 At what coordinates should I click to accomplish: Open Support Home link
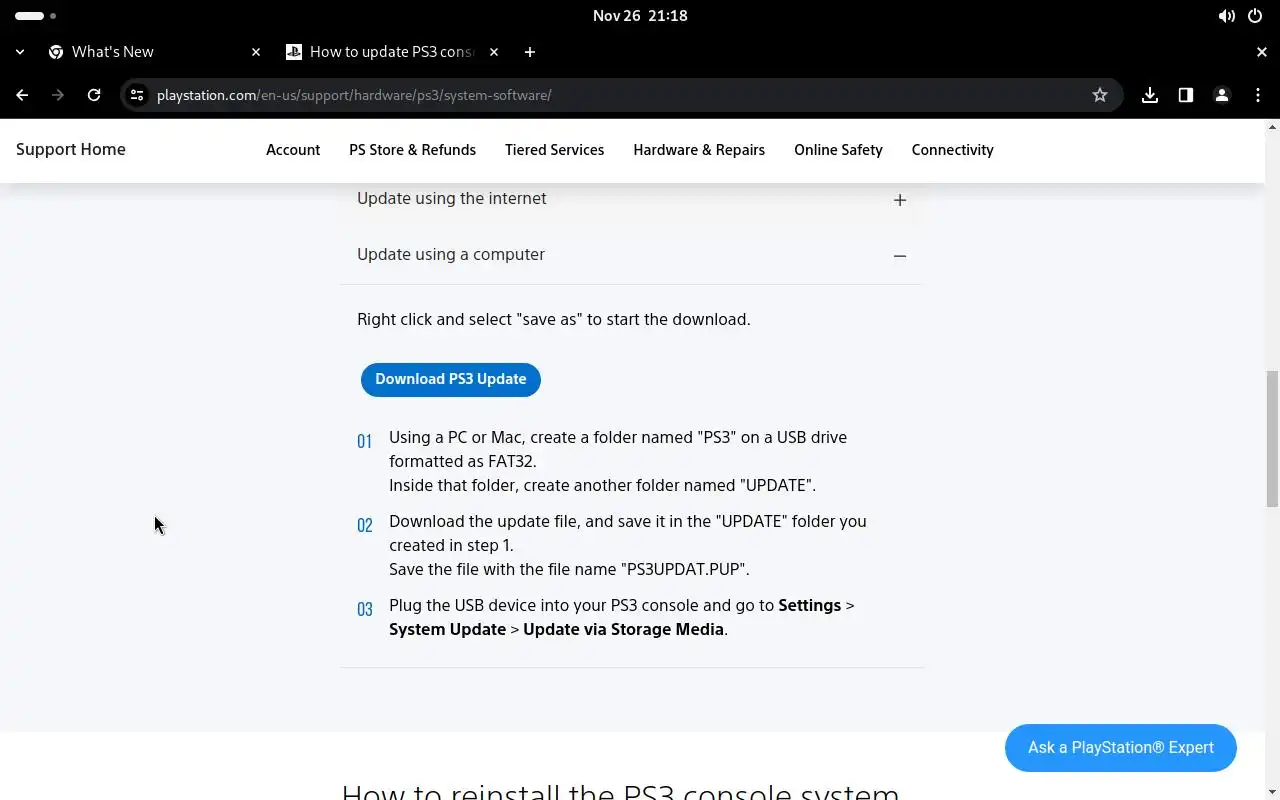tap(71, 150)
